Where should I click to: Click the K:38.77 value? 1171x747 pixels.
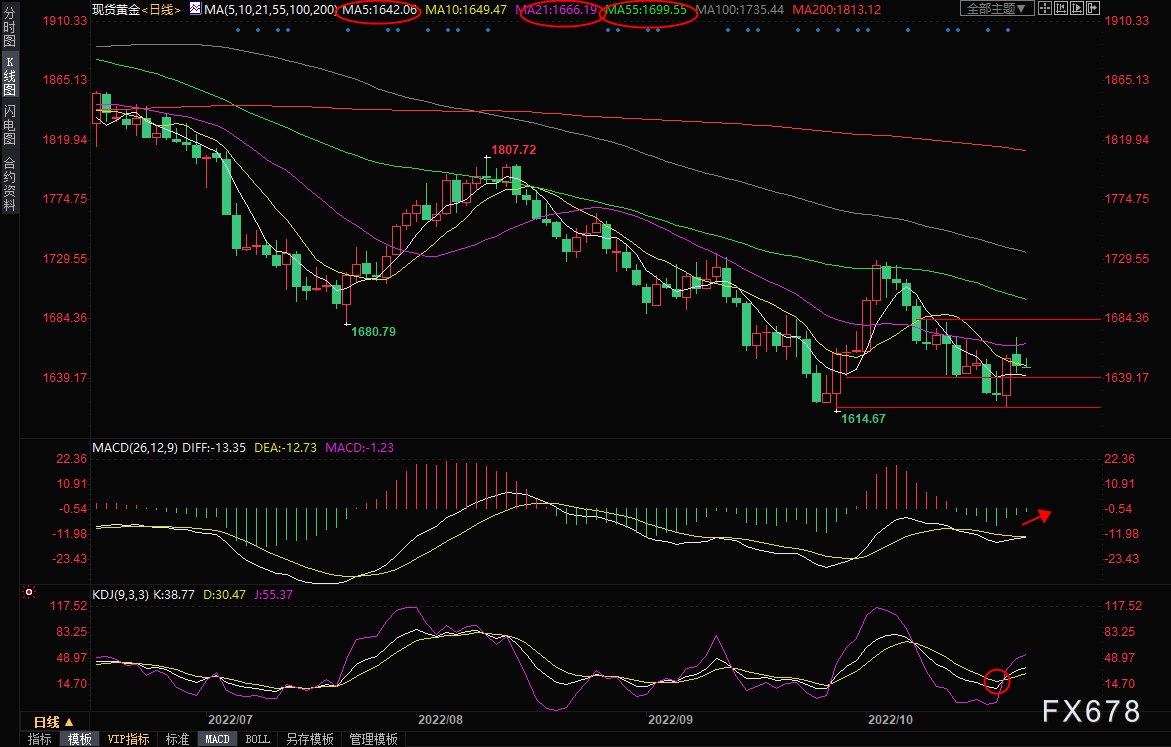point(174,595)
